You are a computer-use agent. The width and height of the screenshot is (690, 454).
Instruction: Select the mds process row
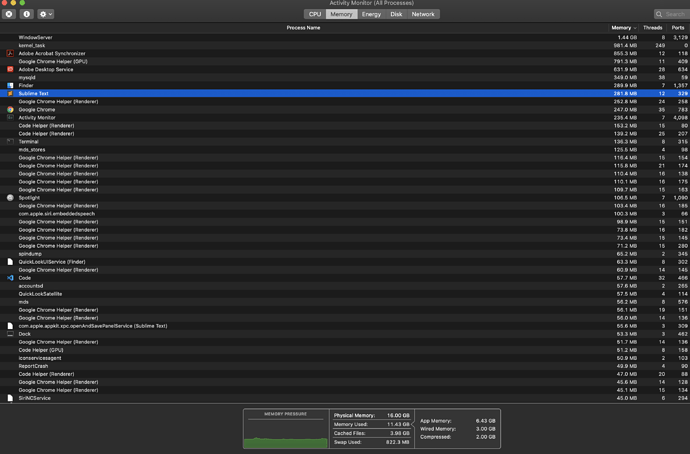coord(345,302)
